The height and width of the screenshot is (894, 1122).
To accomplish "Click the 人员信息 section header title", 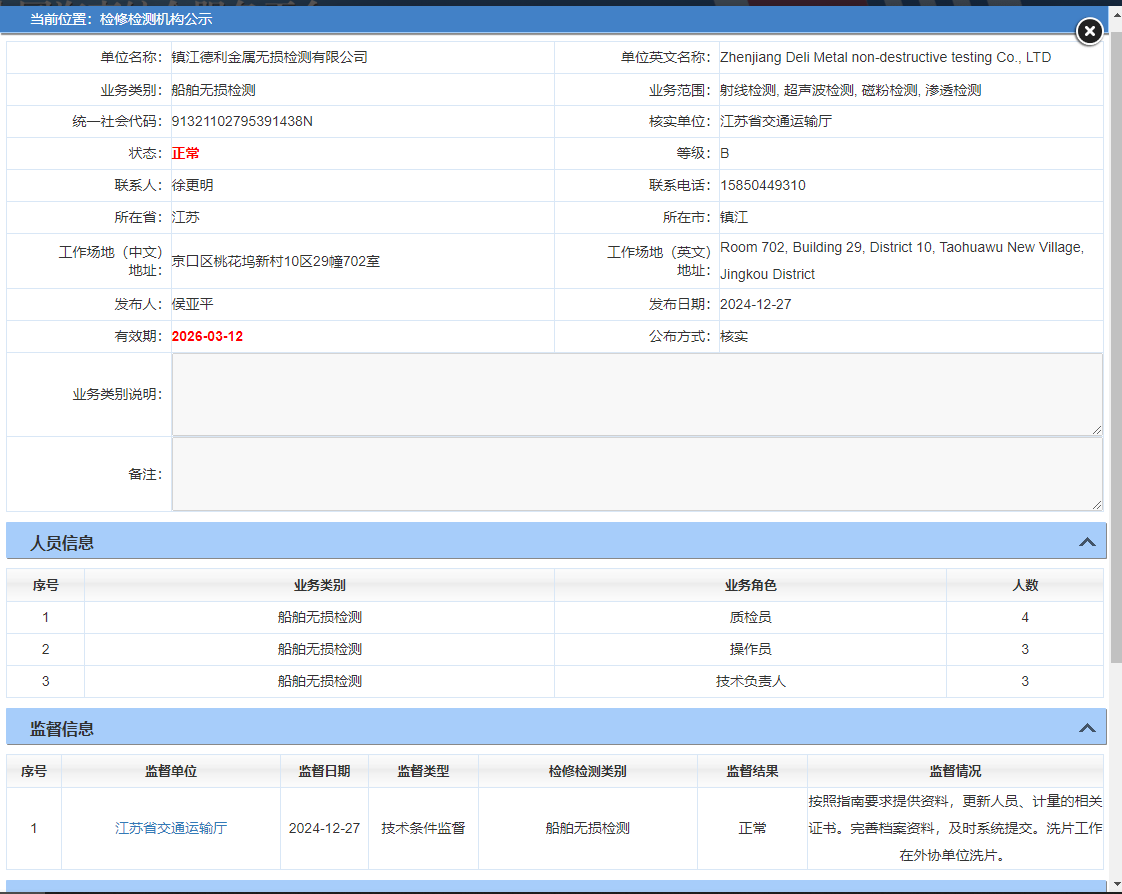I will click(62, 543).
